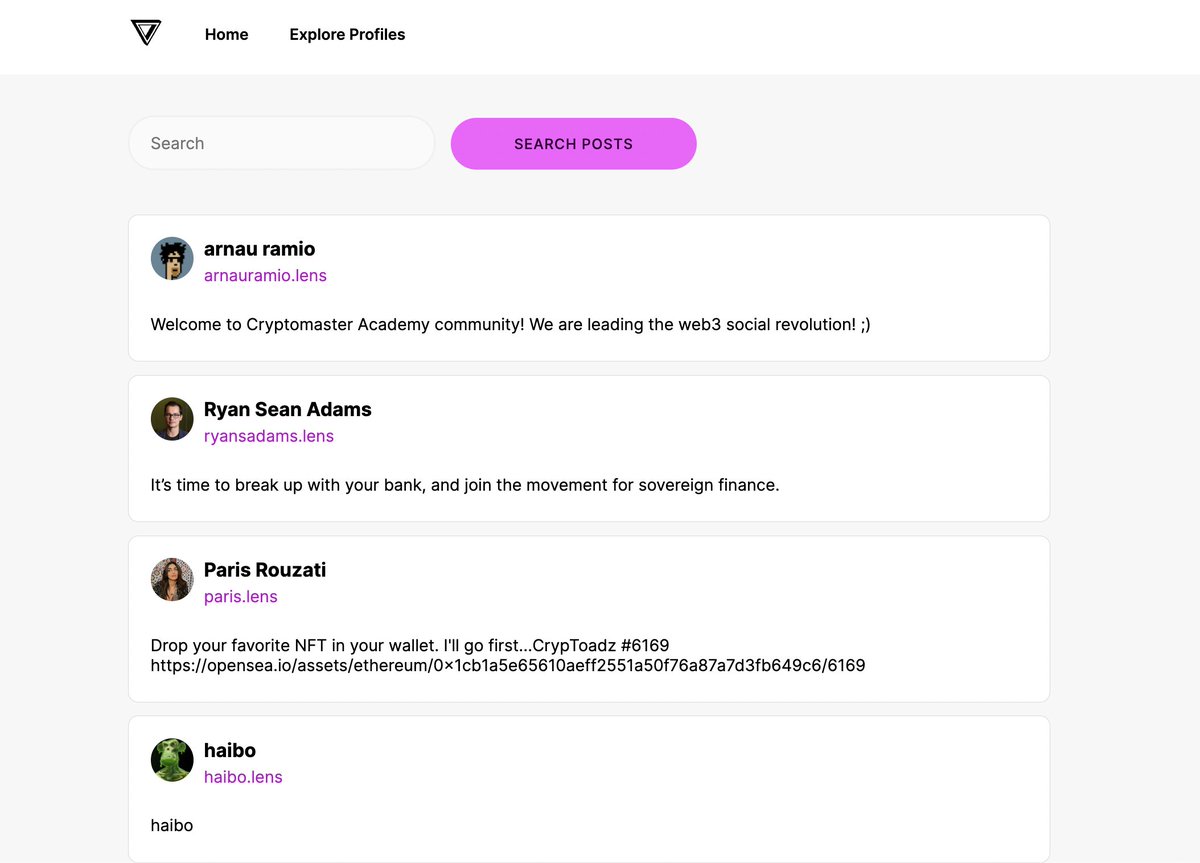Open the haibo.lens profile link
The width and height of the screenshot is (1200, 863).
coord(243,777)
